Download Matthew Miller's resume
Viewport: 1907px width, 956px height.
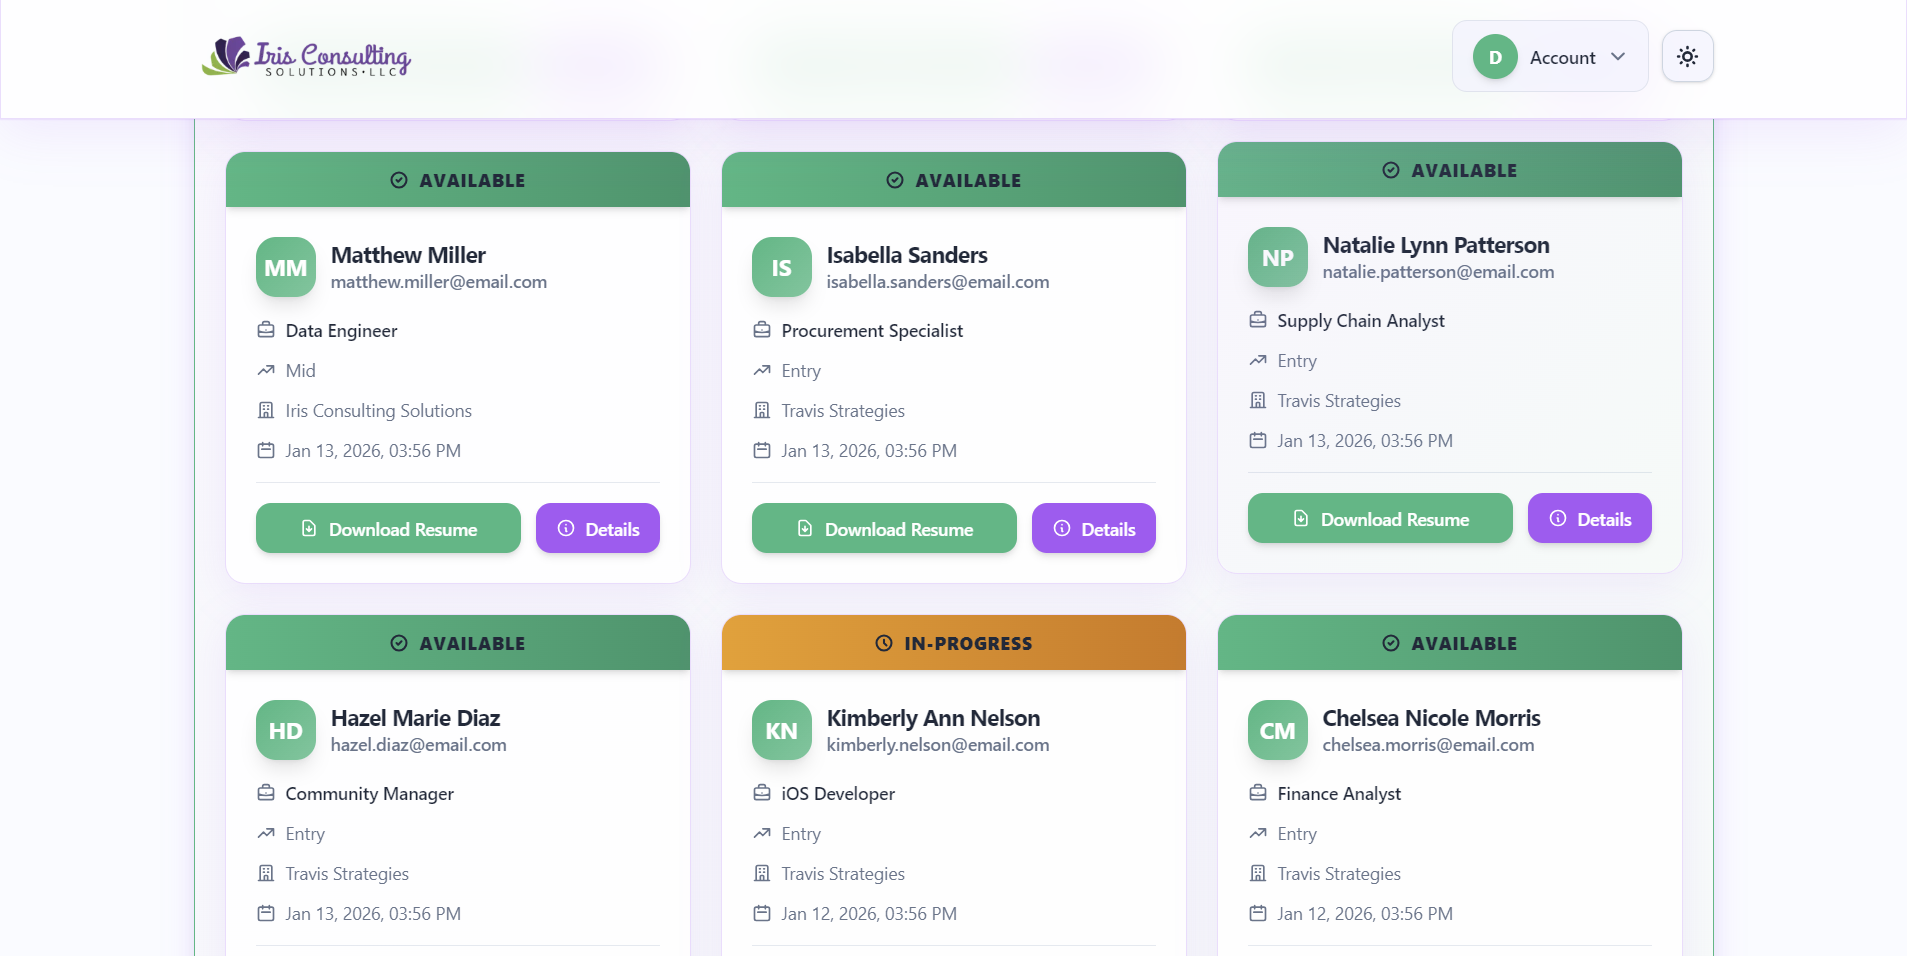point(388,528)
